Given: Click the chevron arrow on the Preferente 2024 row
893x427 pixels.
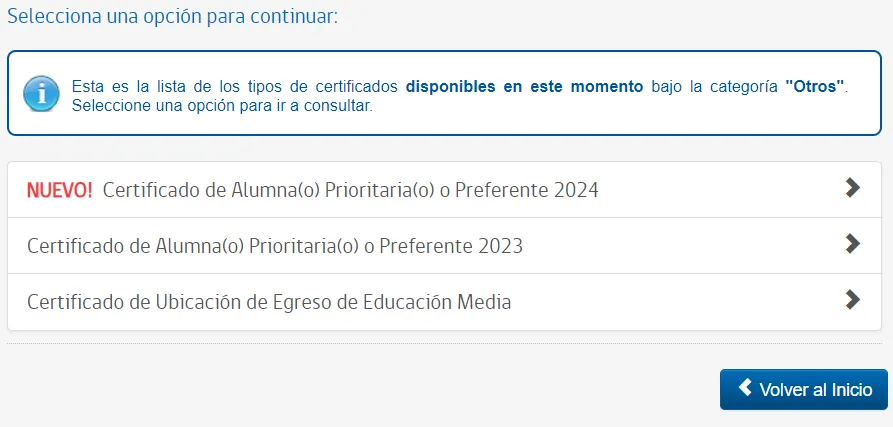Looking at the screenshot, I should pos(852,188).
